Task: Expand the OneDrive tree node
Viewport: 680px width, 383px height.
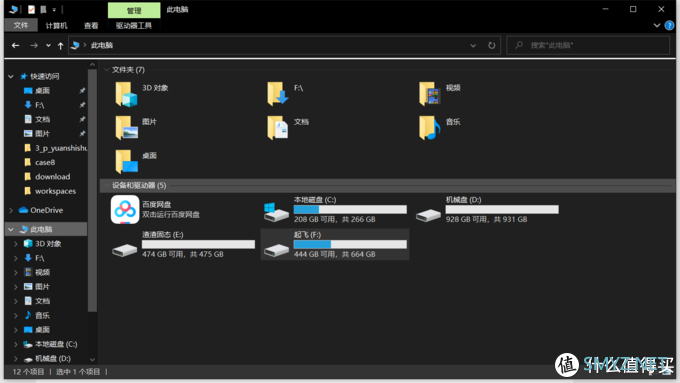Action: coord(11,210)
